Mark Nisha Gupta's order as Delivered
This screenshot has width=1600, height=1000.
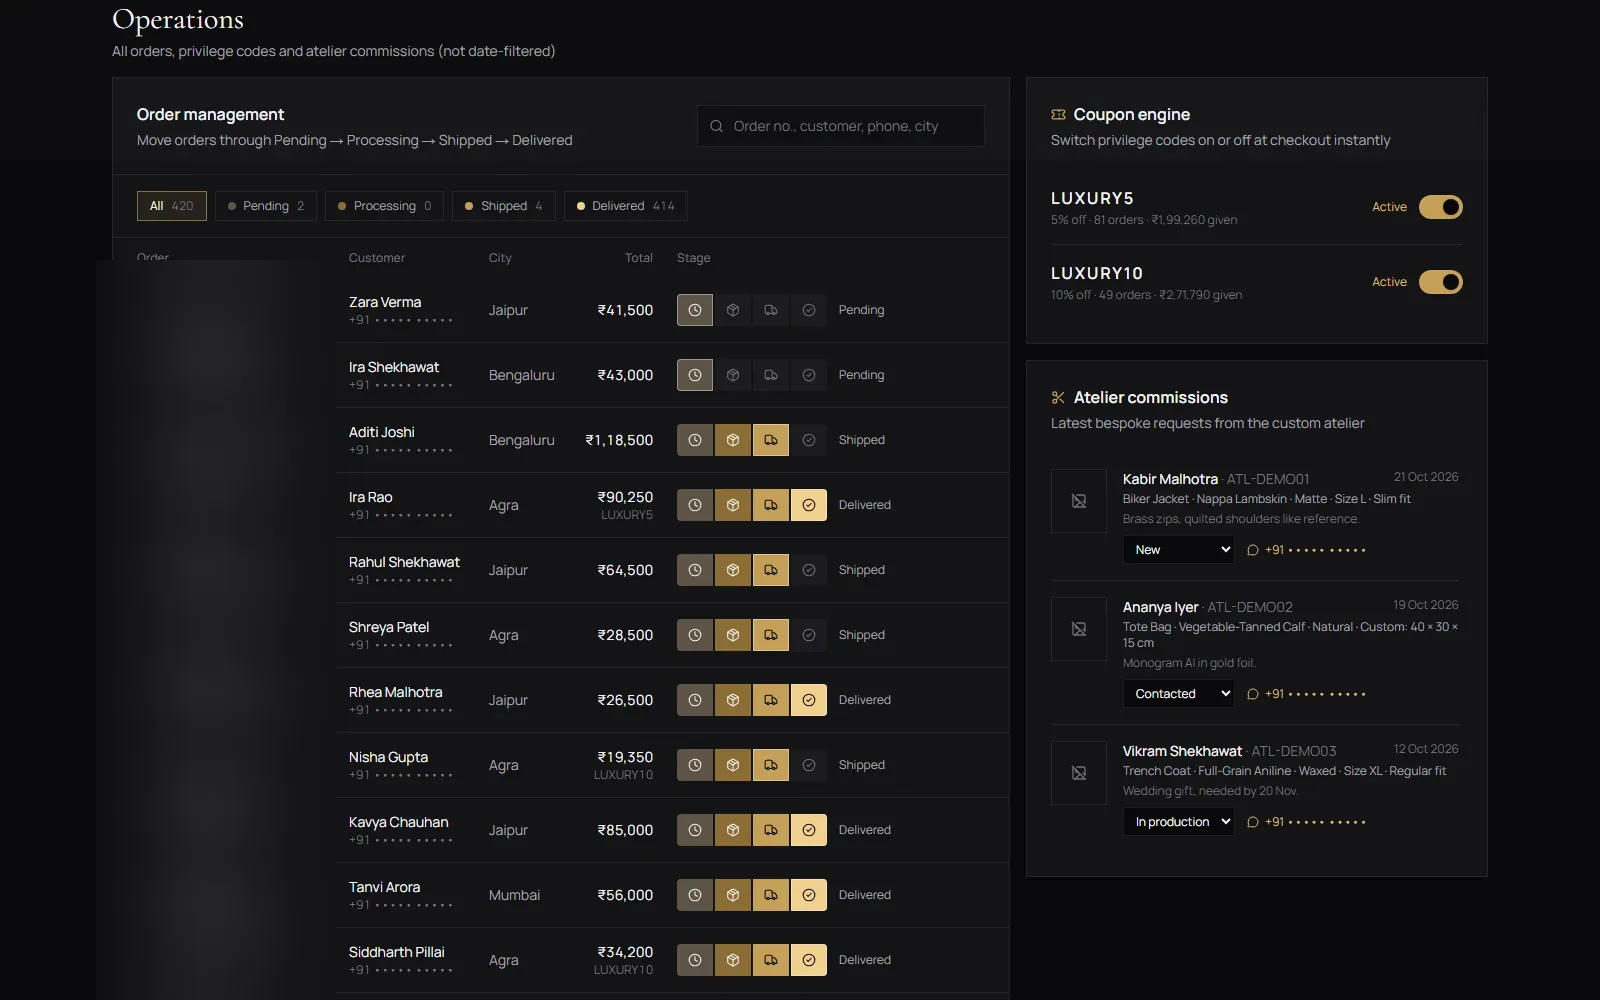point(809,765)
